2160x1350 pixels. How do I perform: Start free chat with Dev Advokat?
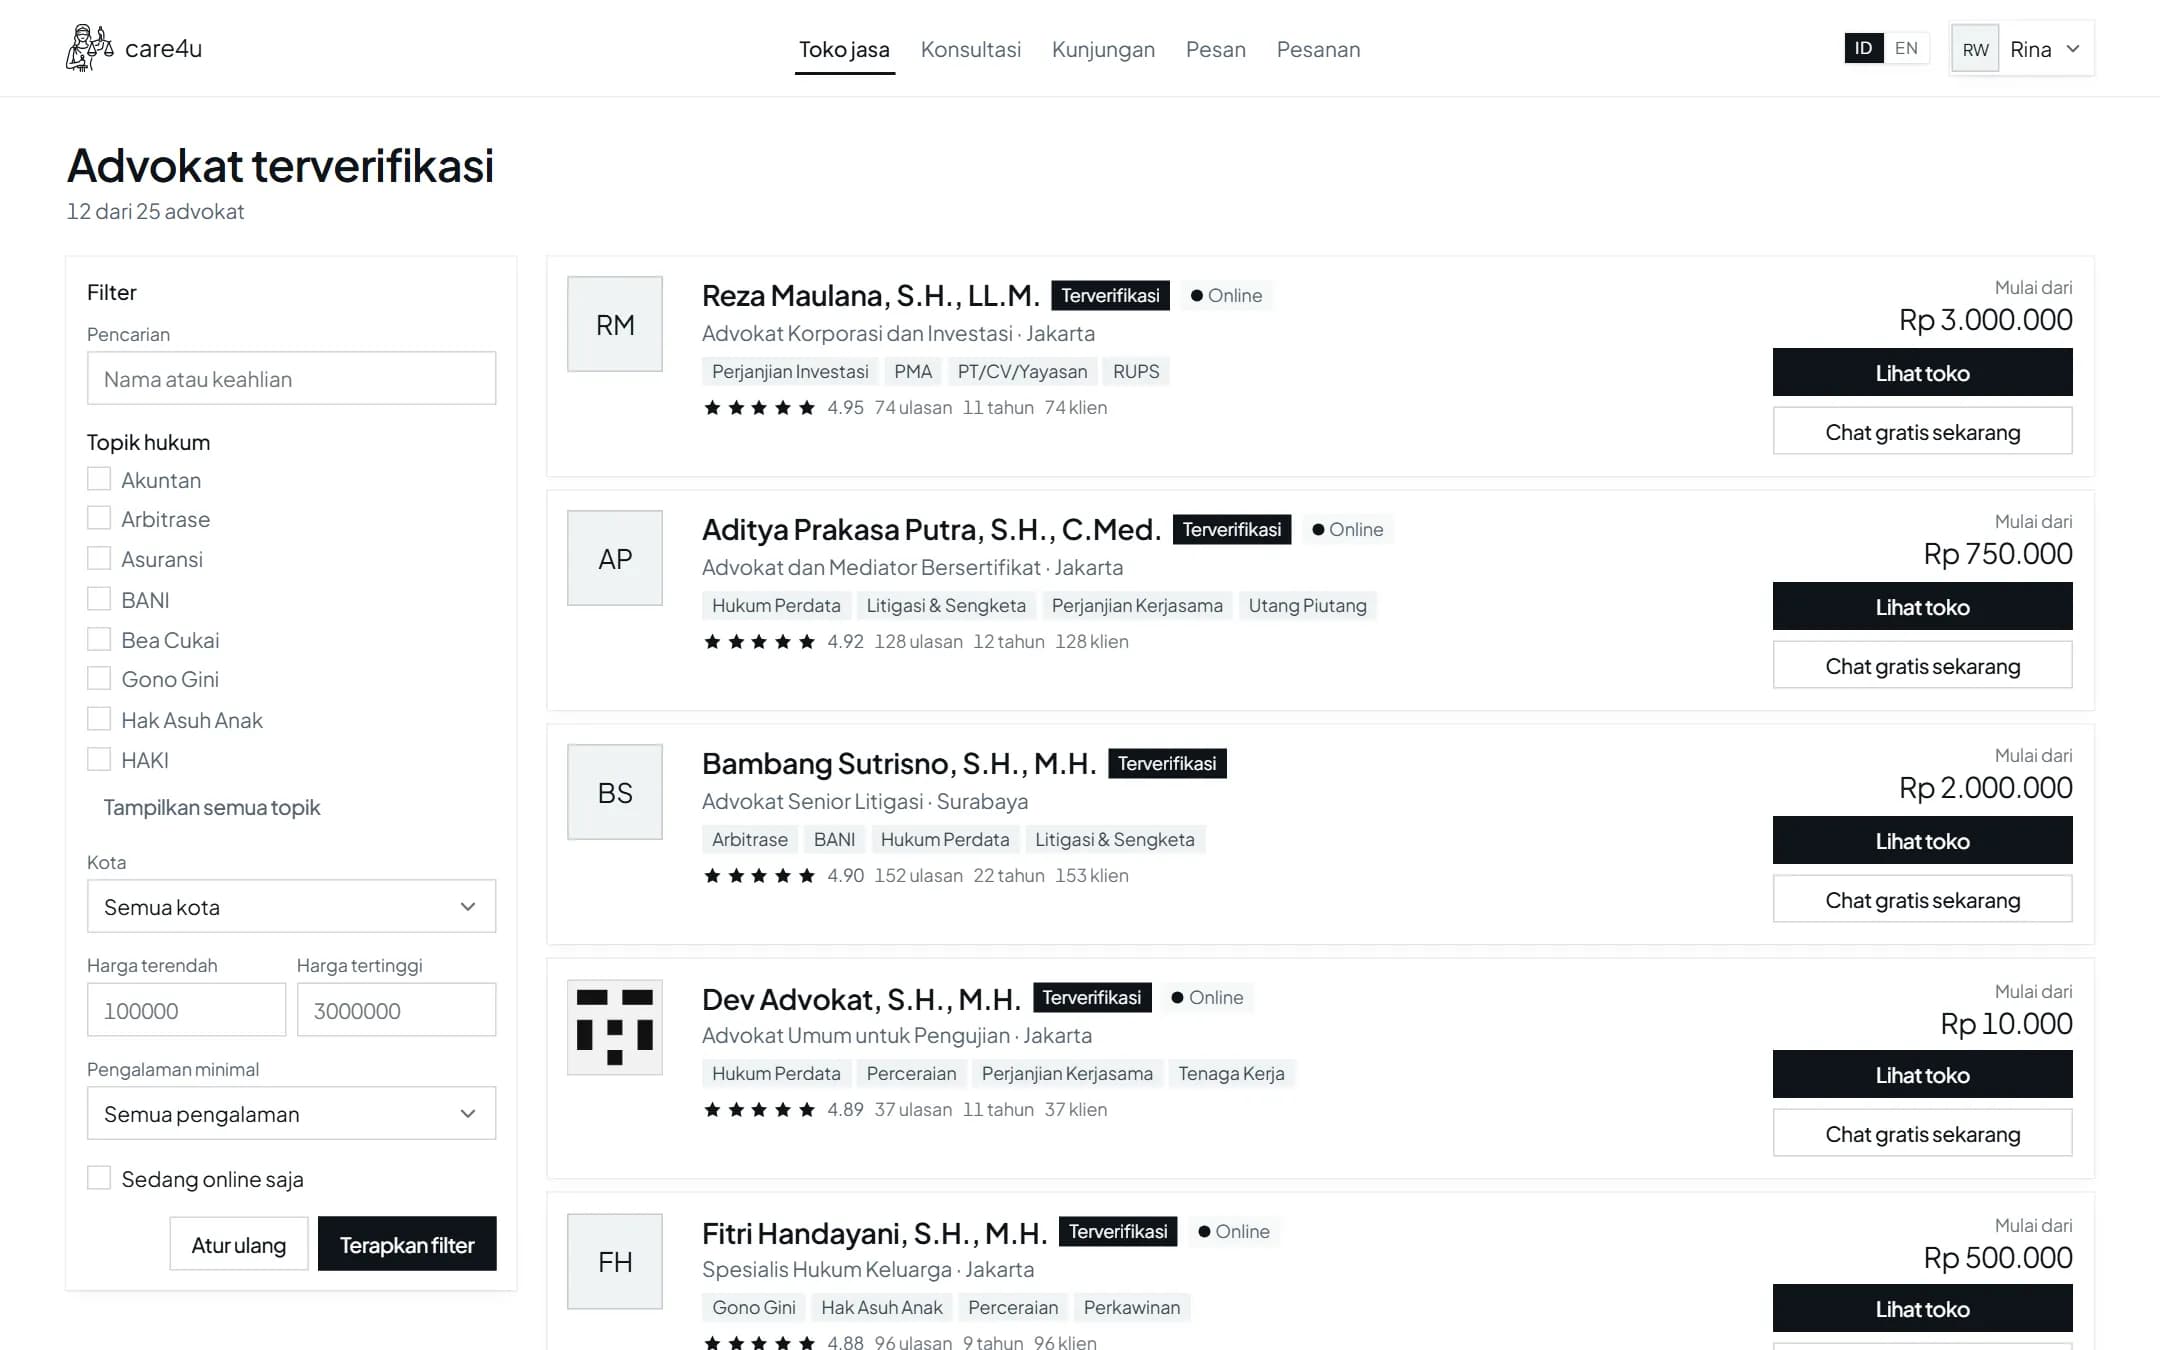click(1922, 1133)
